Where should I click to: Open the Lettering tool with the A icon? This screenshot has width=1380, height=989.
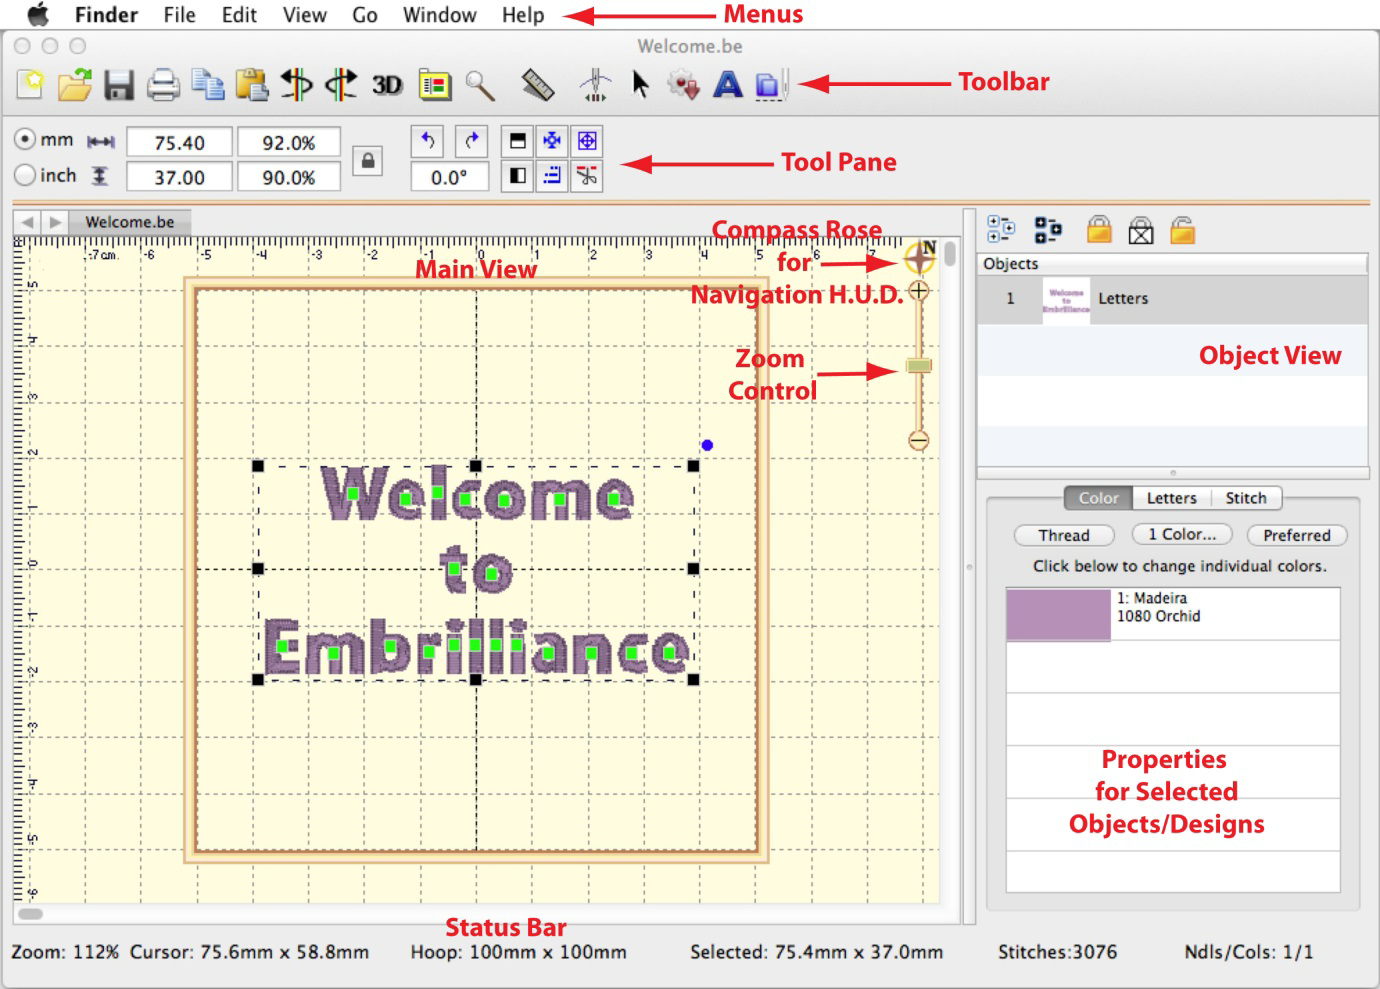pyautogui.click(x=726, y=85)
